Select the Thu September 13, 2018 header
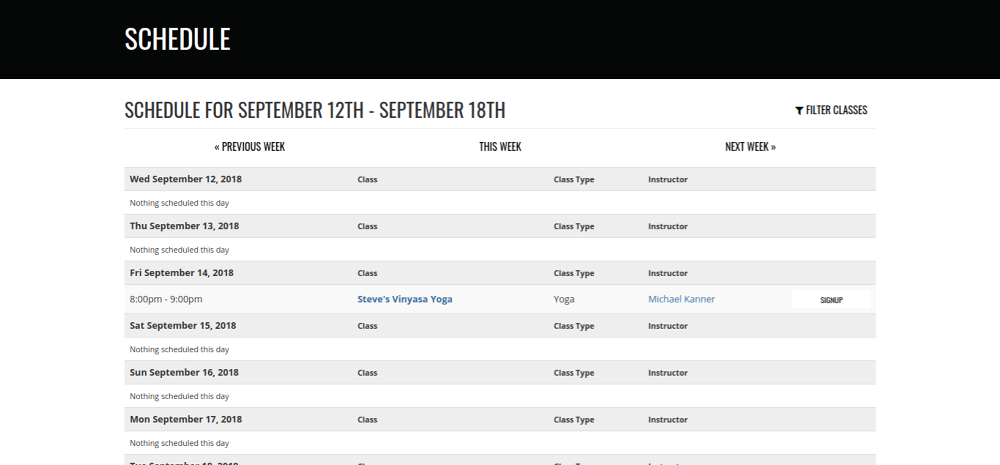The width and height of the screenshot is (1000, 465). pos(184,226)
